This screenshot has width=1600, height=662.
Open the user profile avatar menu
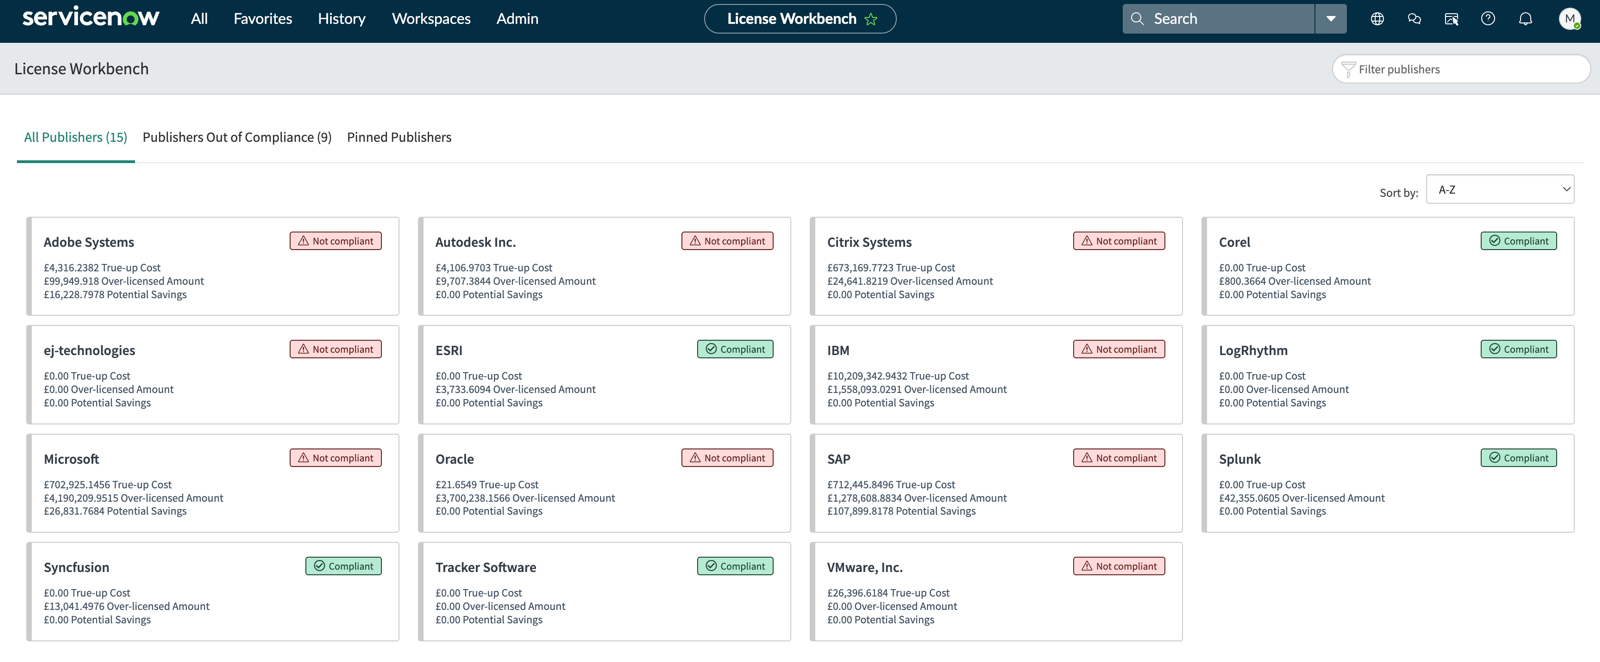(x=1570, y=19)
